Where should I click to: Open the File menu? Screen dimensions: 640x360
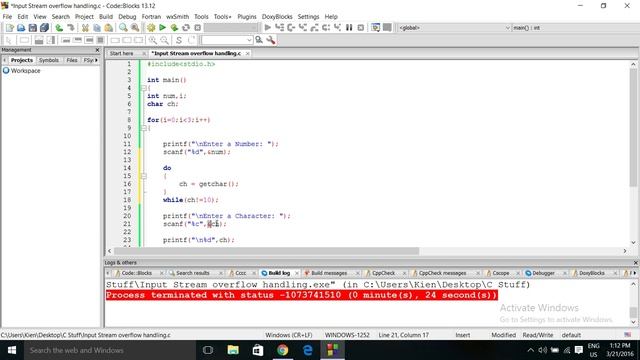(7, 17)
